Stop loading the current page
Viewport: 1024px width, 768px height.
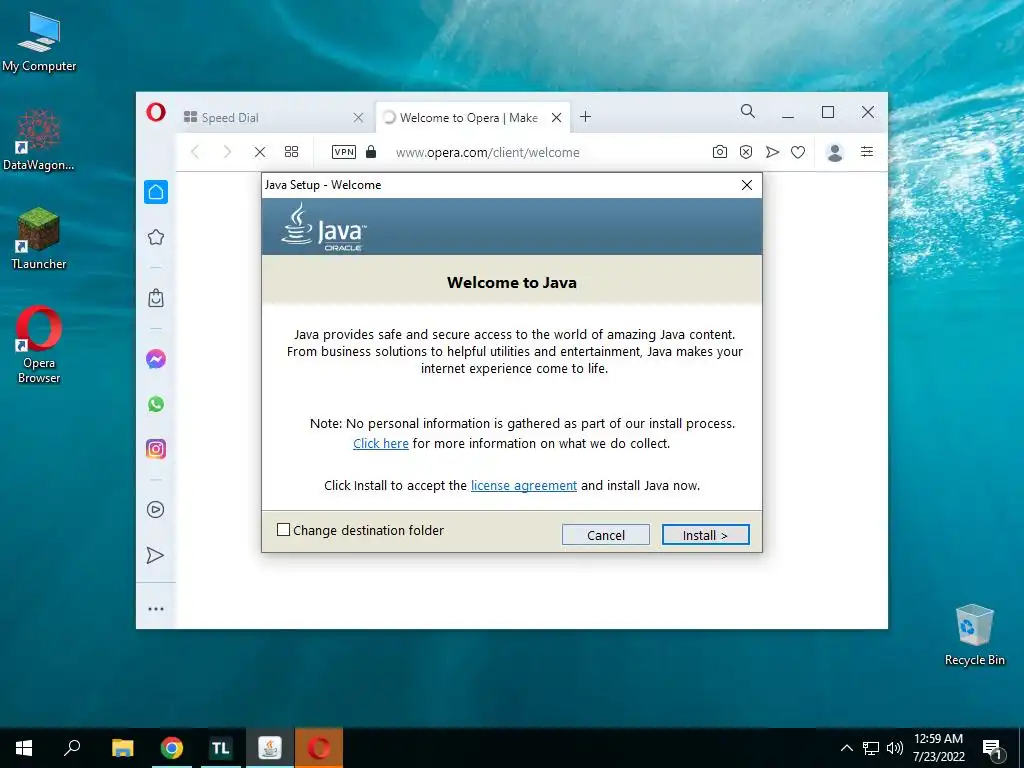[259, 152]
